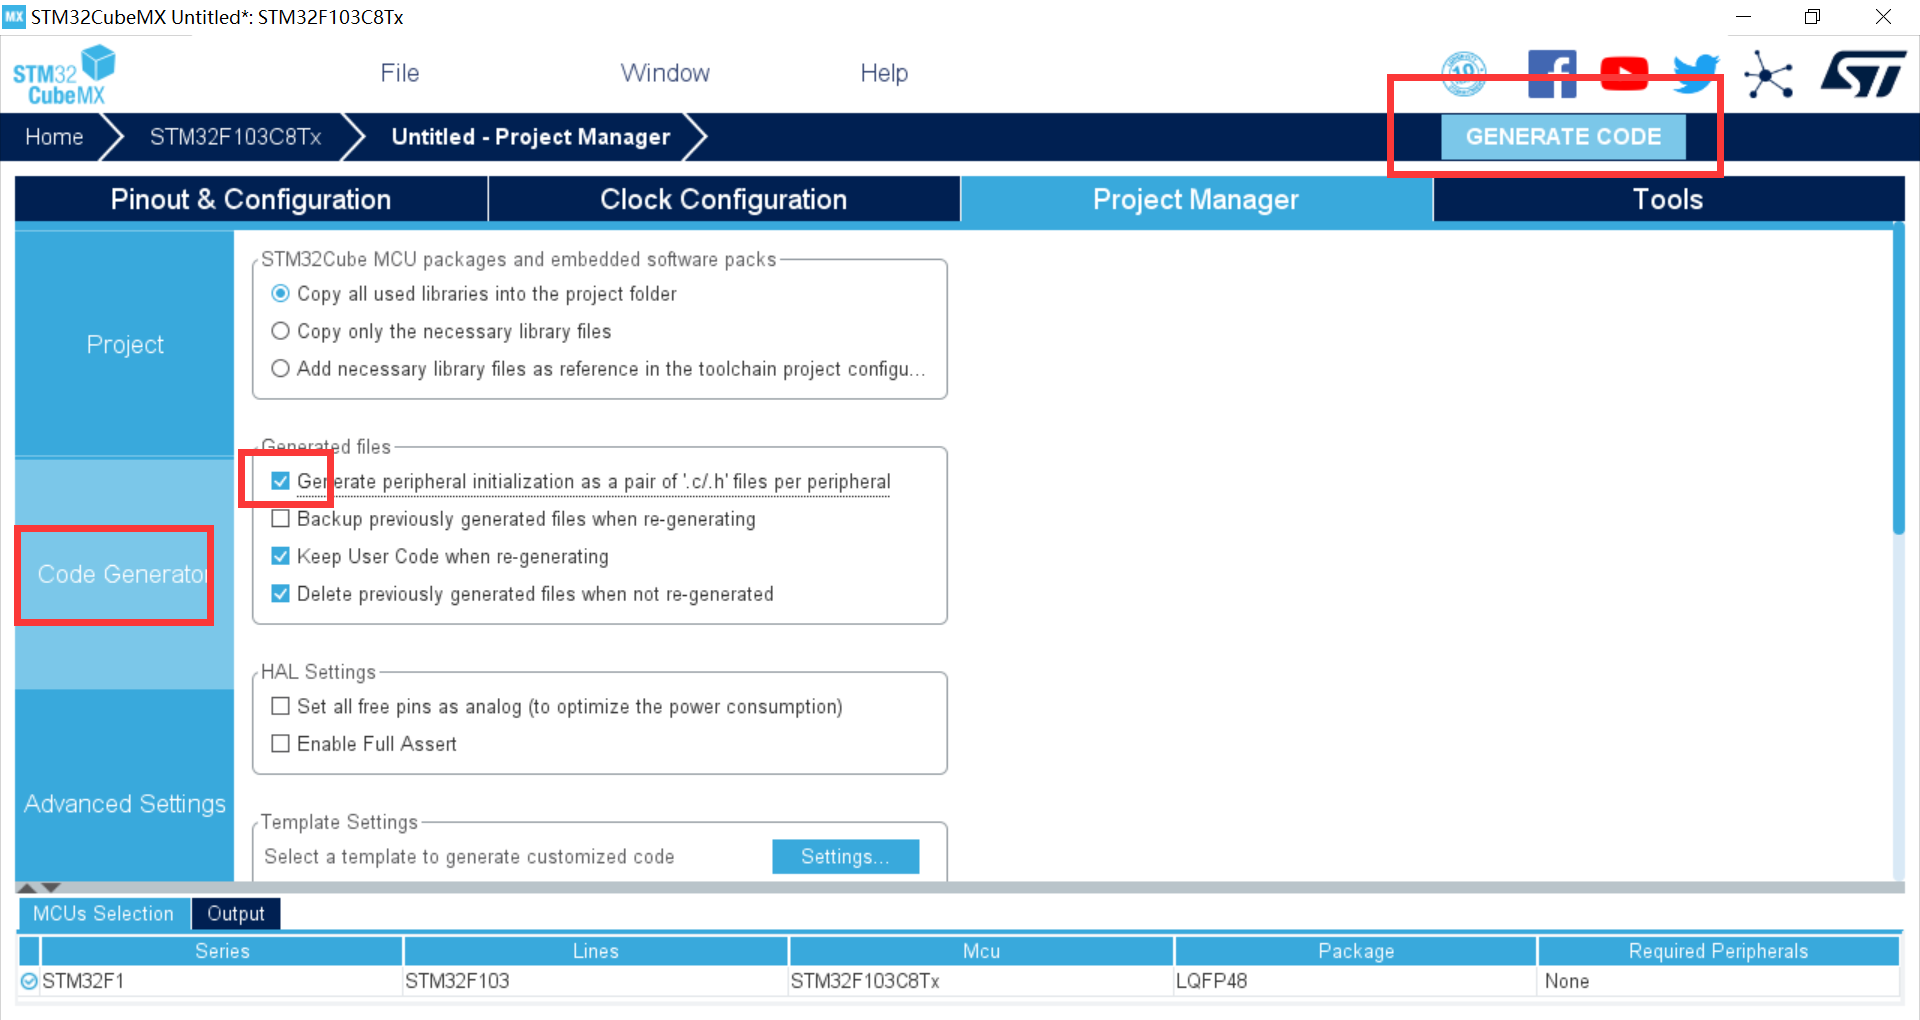1920x1020 pixels.
Task: Click the Lines column header
Action: 596,951
